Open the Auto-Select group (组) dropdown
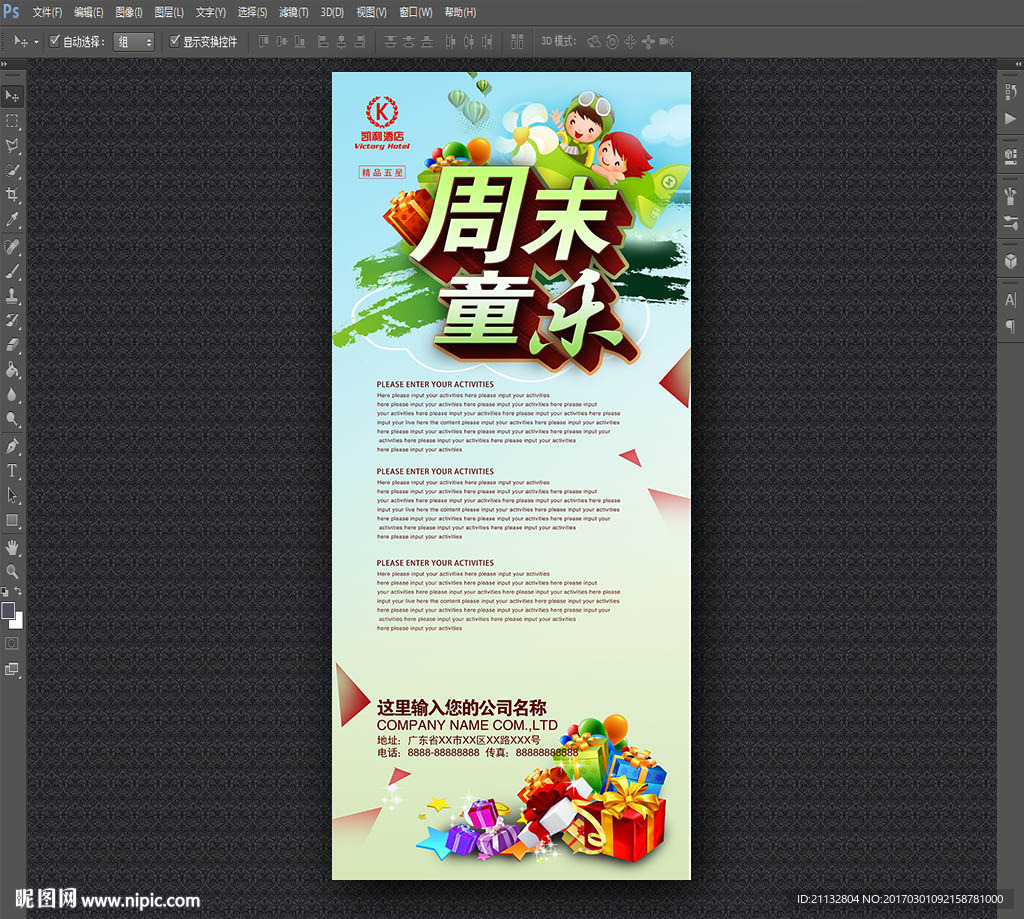 [x=134, y=42]
